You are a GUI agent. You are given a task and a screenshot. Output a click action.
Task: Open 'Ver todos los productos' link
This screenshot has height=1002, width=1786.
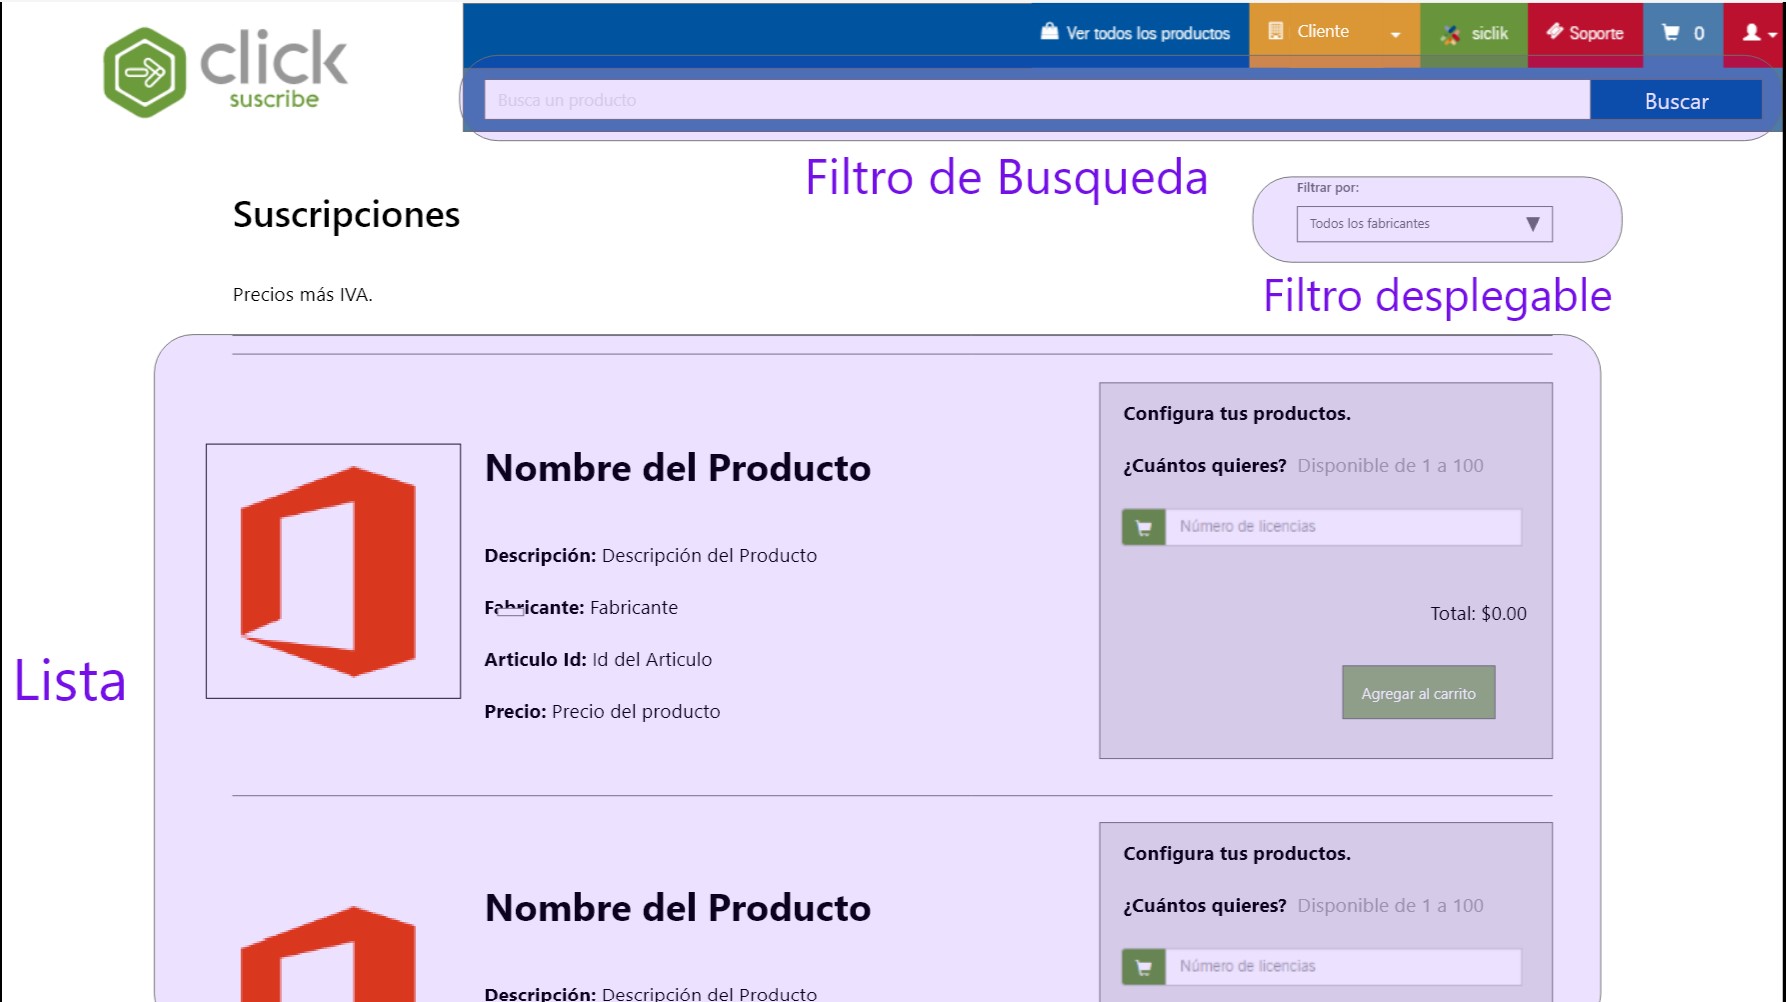(x=1148, y=33)
